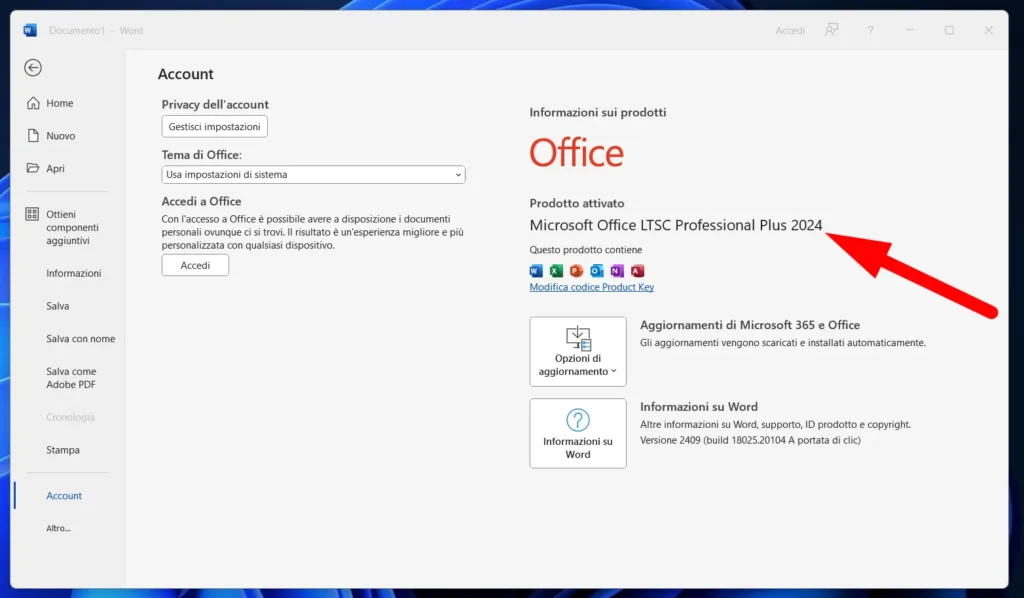Click the Microsoft Office LTSC Professional Plus 2024 text
This screenshot has height=598, width=1024.
676,225
